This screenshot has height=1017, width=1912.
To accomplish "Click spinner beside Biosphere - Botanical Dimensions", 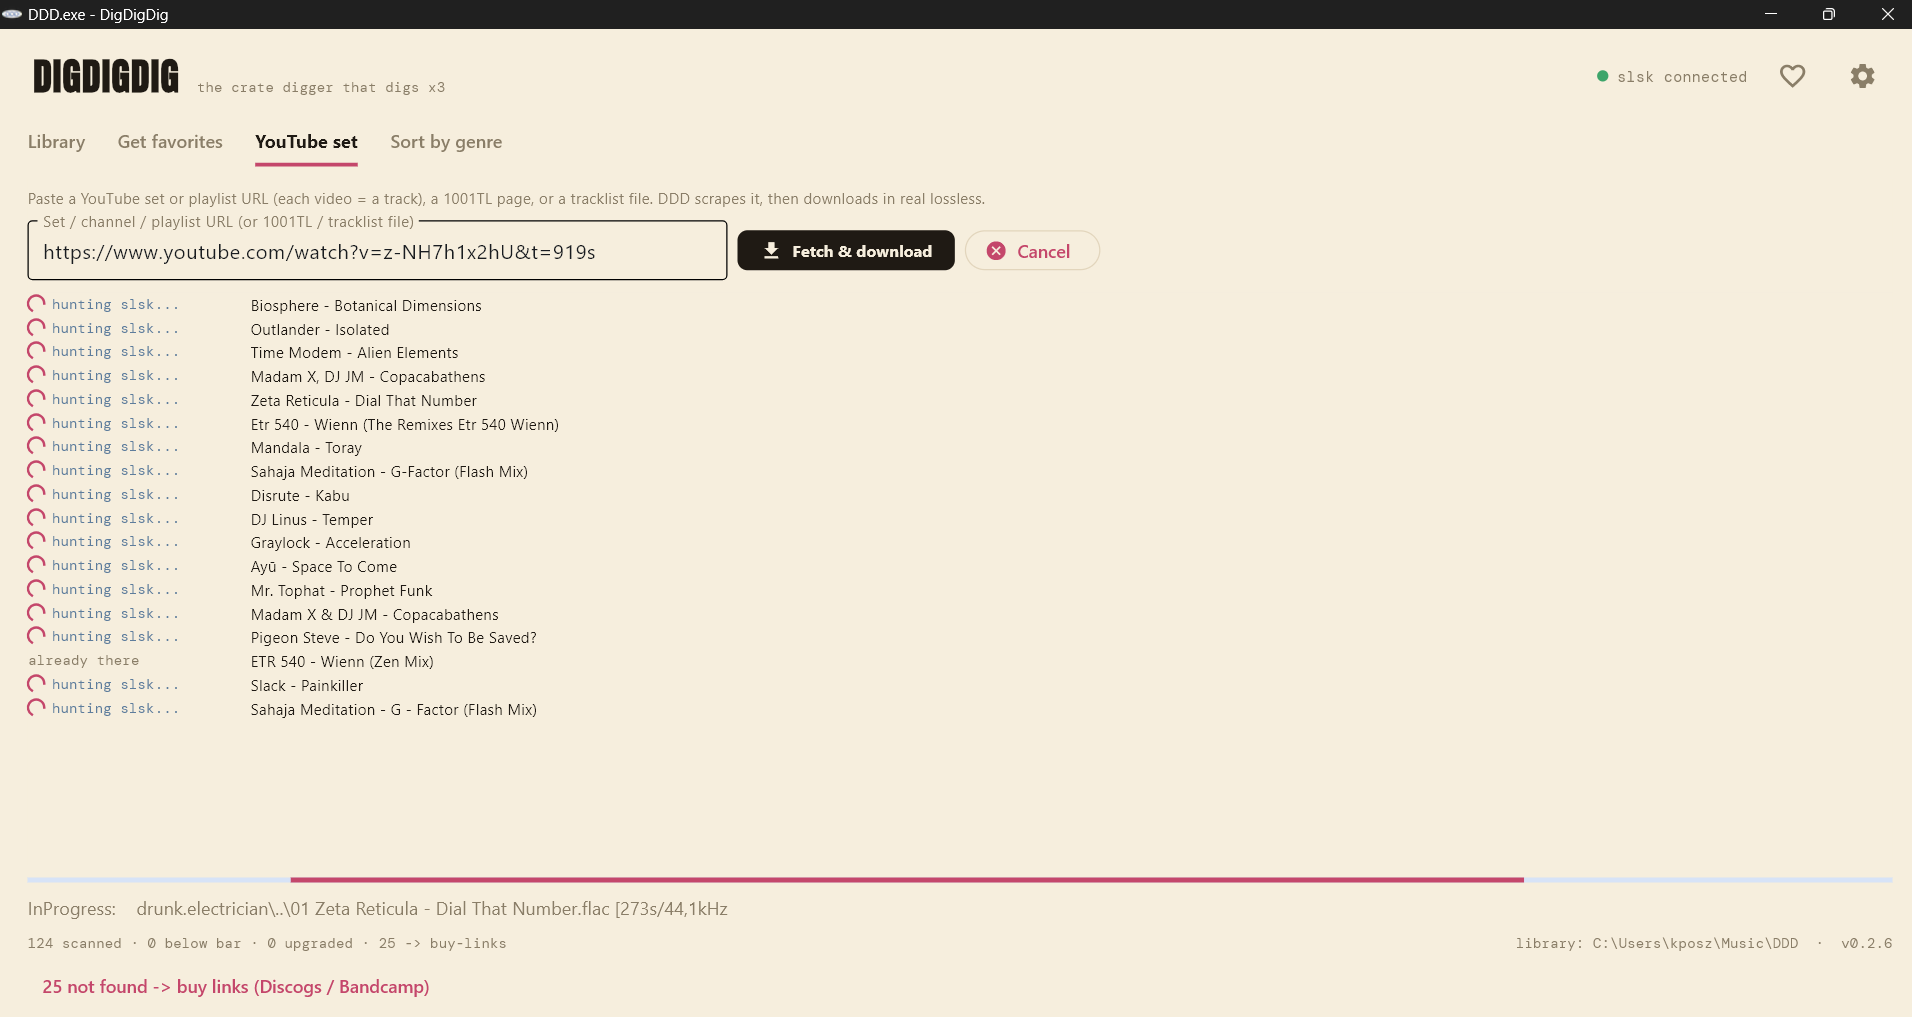I will point(37,304).
